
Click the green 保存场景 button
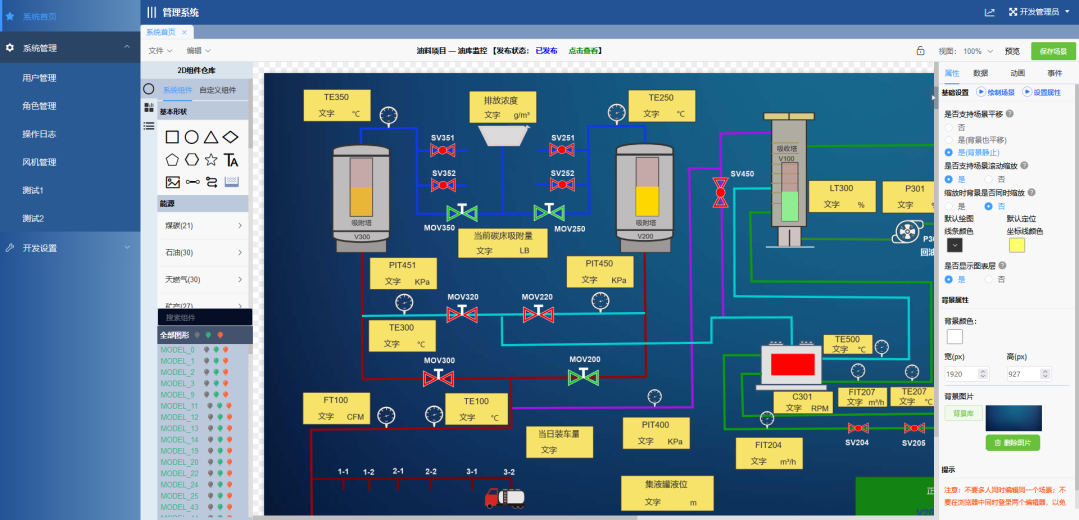pyautogui.click(x=1053, y=51)
